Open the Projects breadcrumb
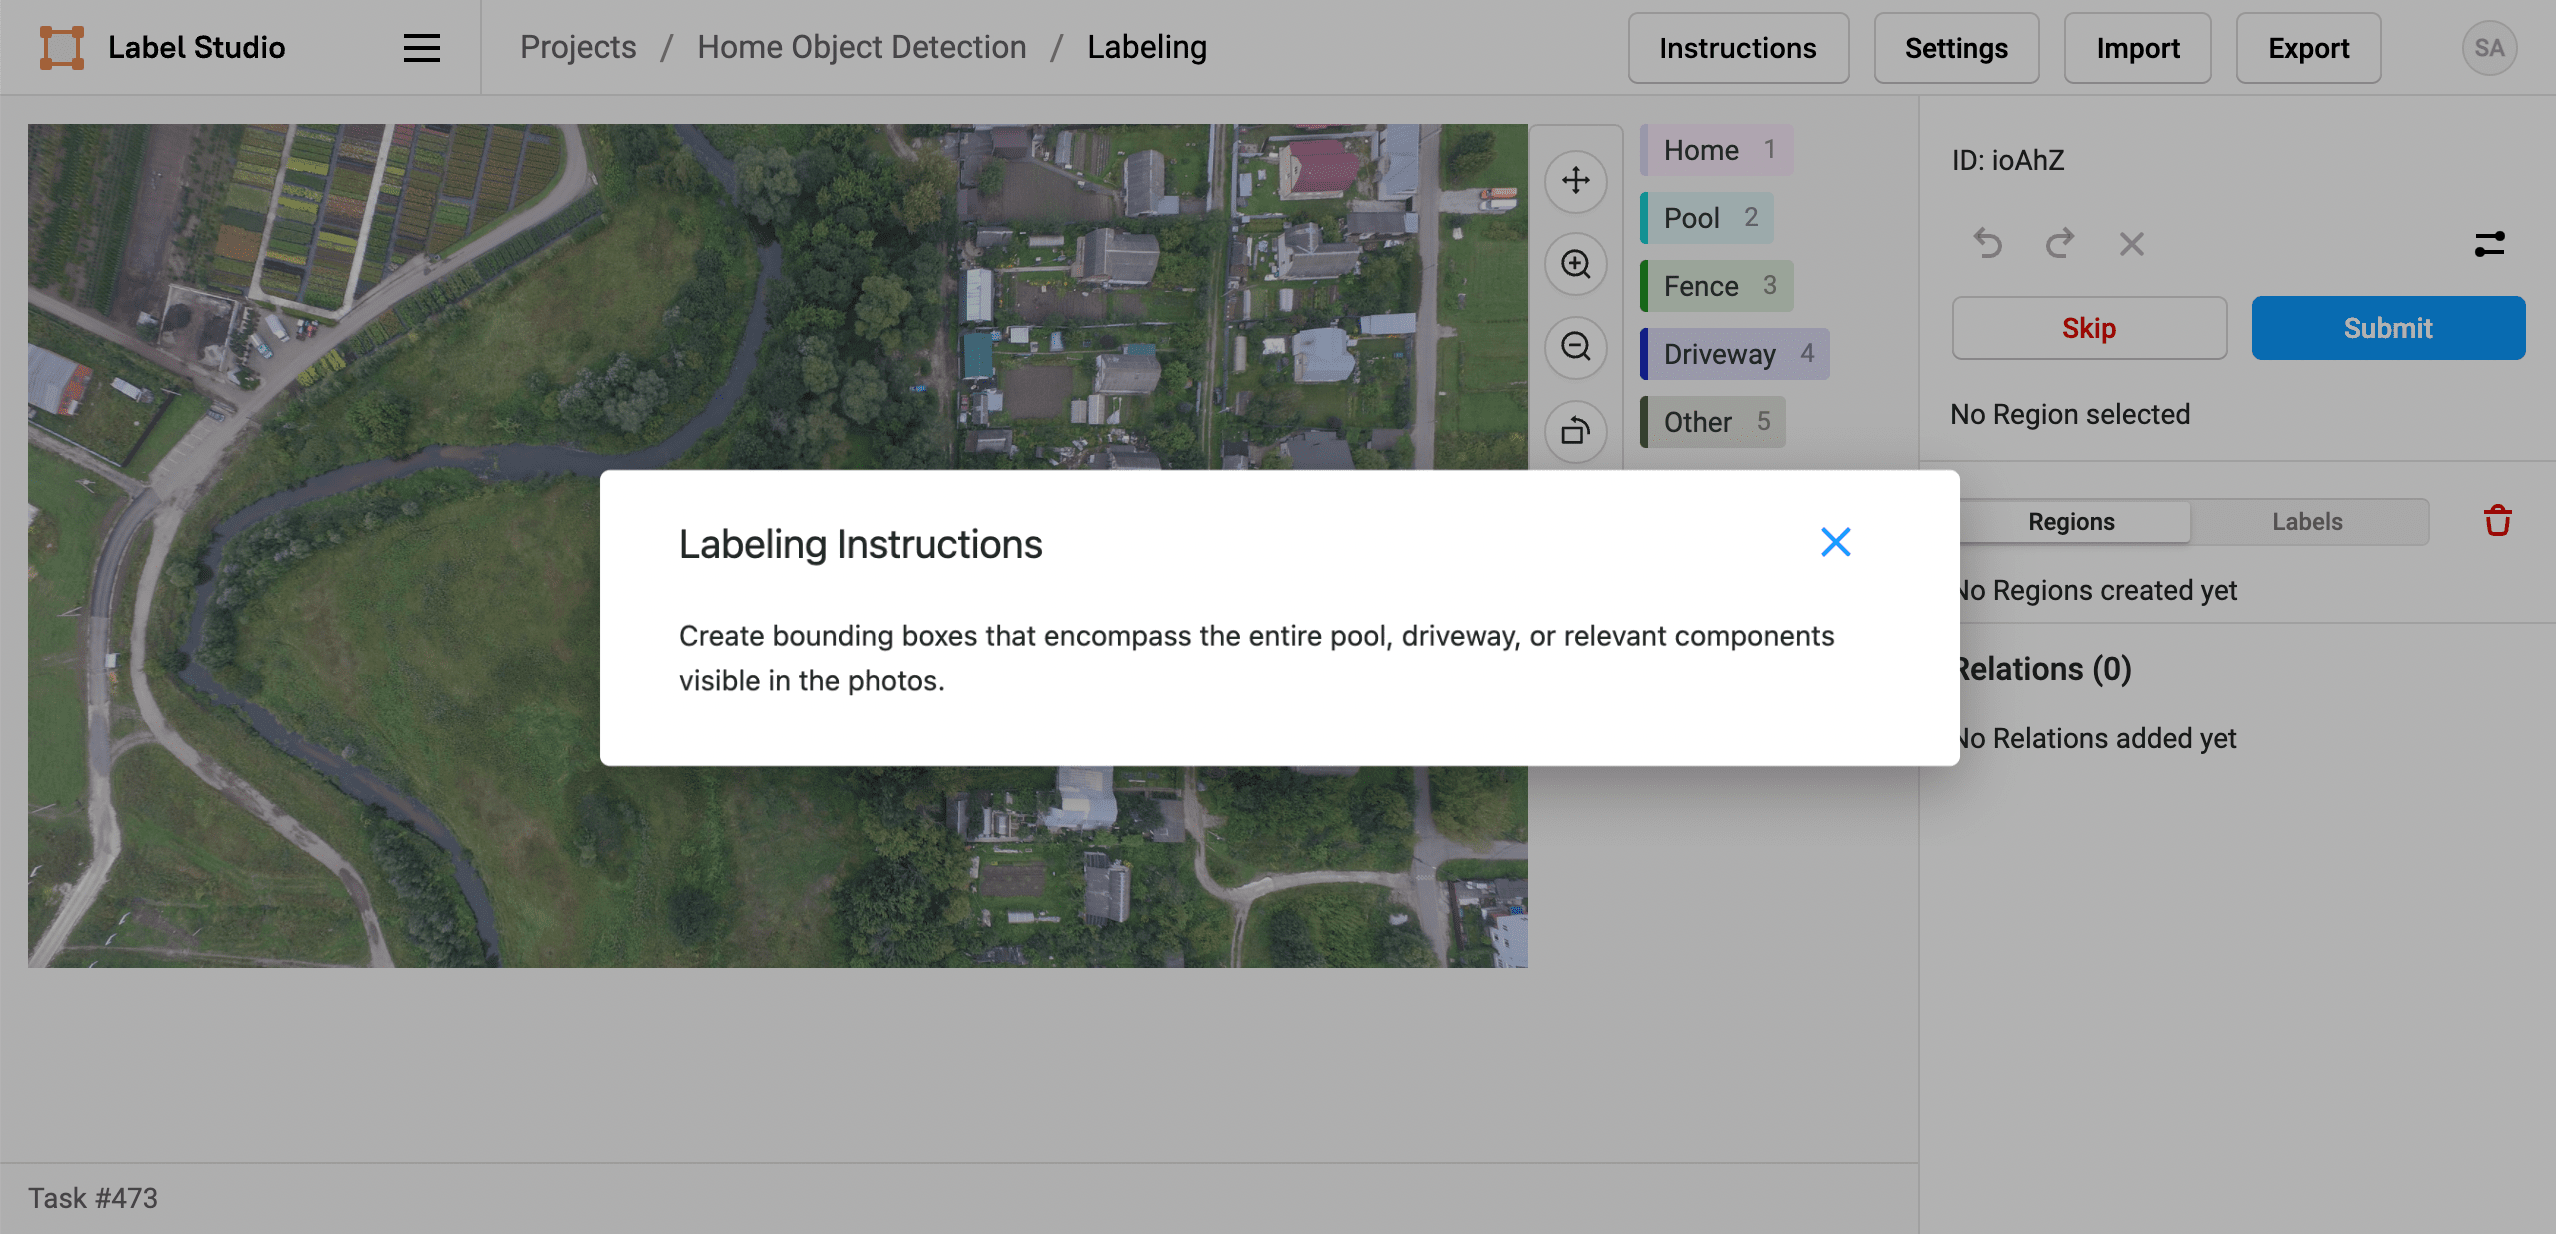 click(579, 46)
